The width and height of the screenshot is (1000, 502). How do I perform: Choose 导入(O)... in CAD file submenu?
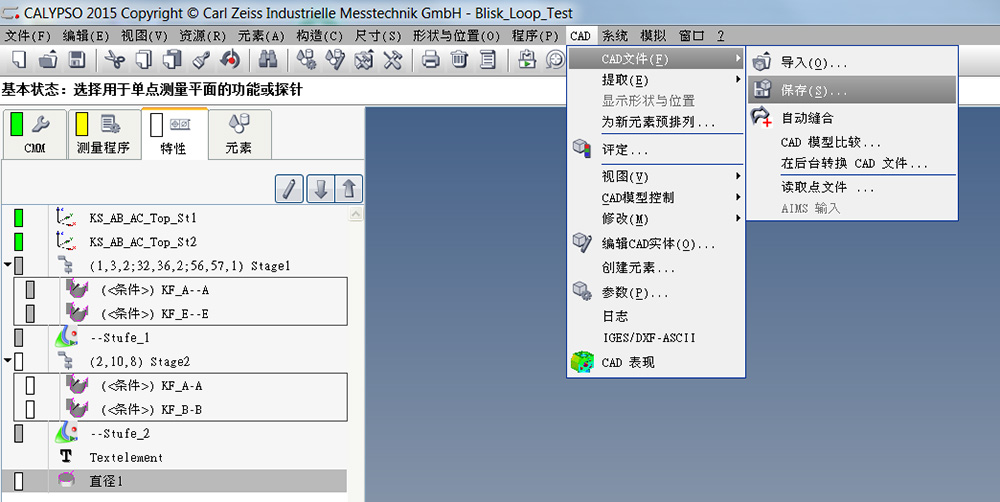[852, 63]
